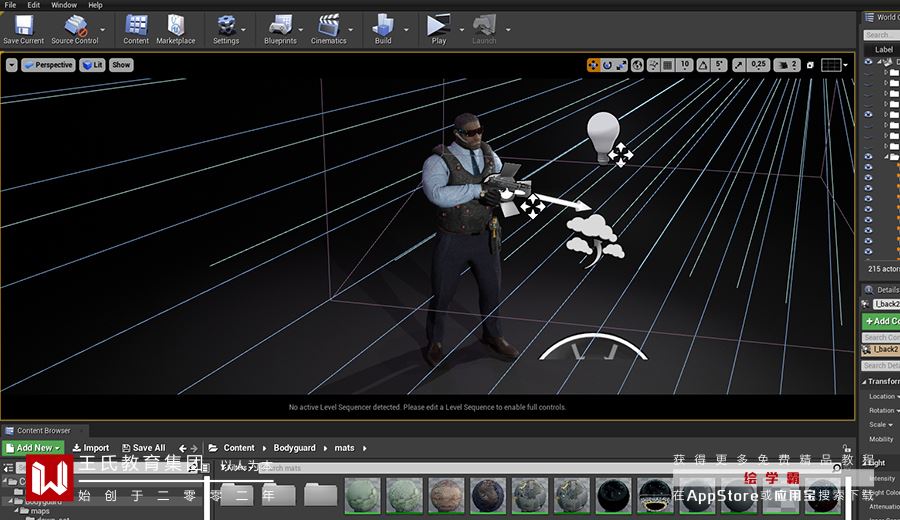Click the surface snapping icon
900x520 pixels.
(653, 65)
